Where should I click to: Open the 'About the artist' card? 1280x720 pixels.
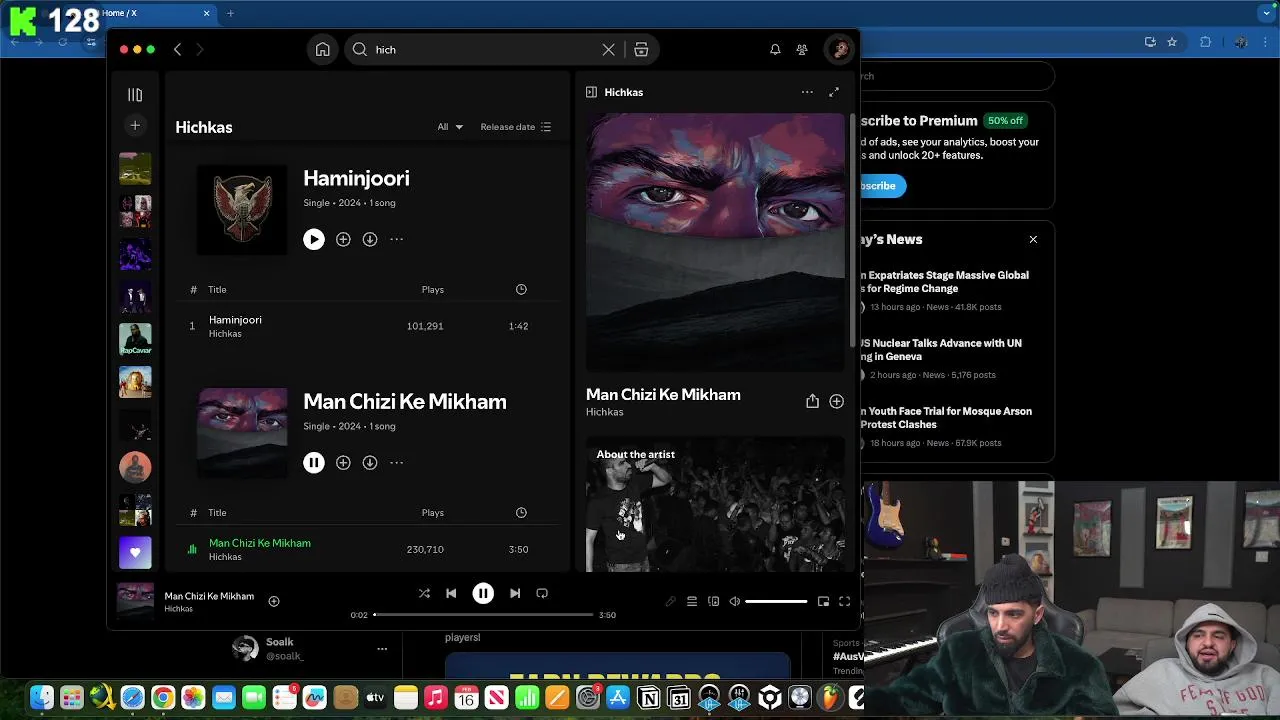(715, 504)
